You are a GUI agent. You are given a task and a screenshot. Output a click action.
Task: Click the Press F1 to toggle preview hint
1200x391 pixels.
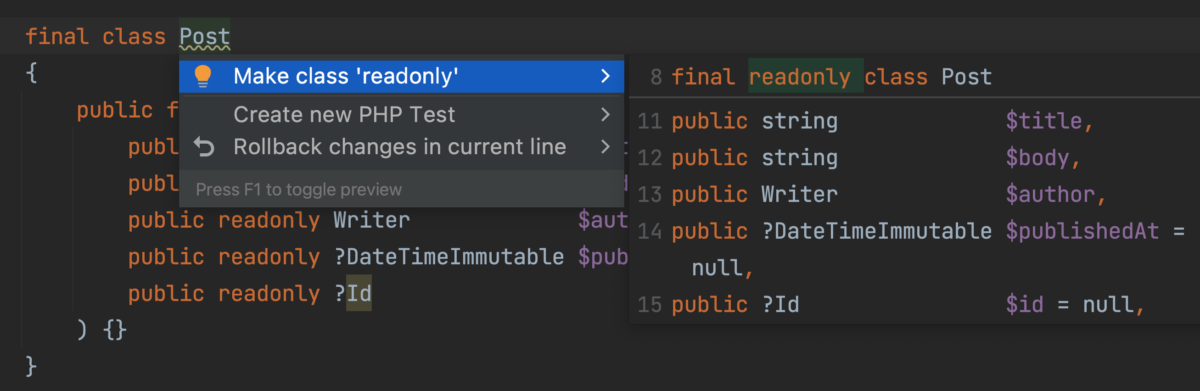coord(299,189)
